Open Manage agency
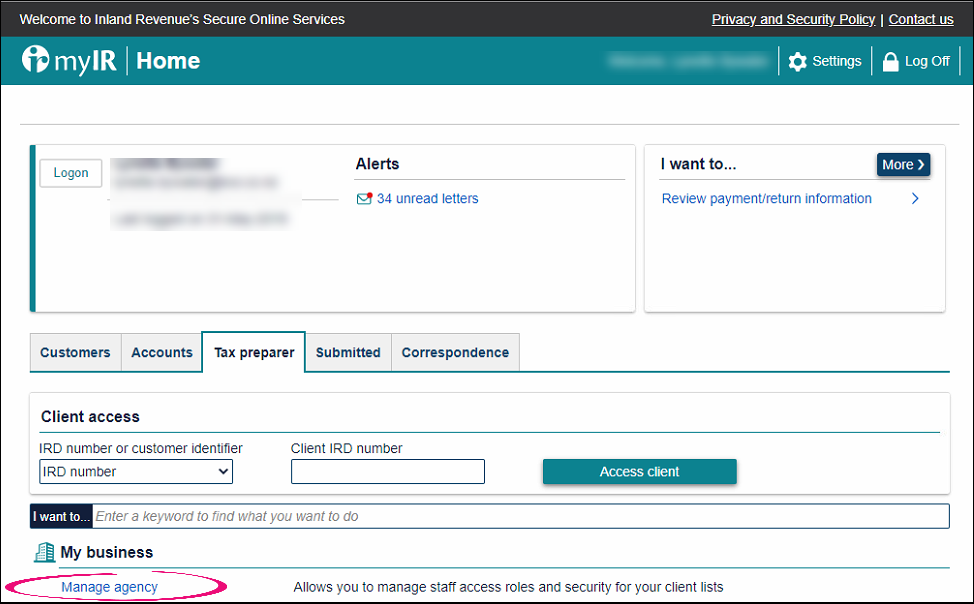The height and width of the screenshot is (604, 974). click(x=108, y=587)
